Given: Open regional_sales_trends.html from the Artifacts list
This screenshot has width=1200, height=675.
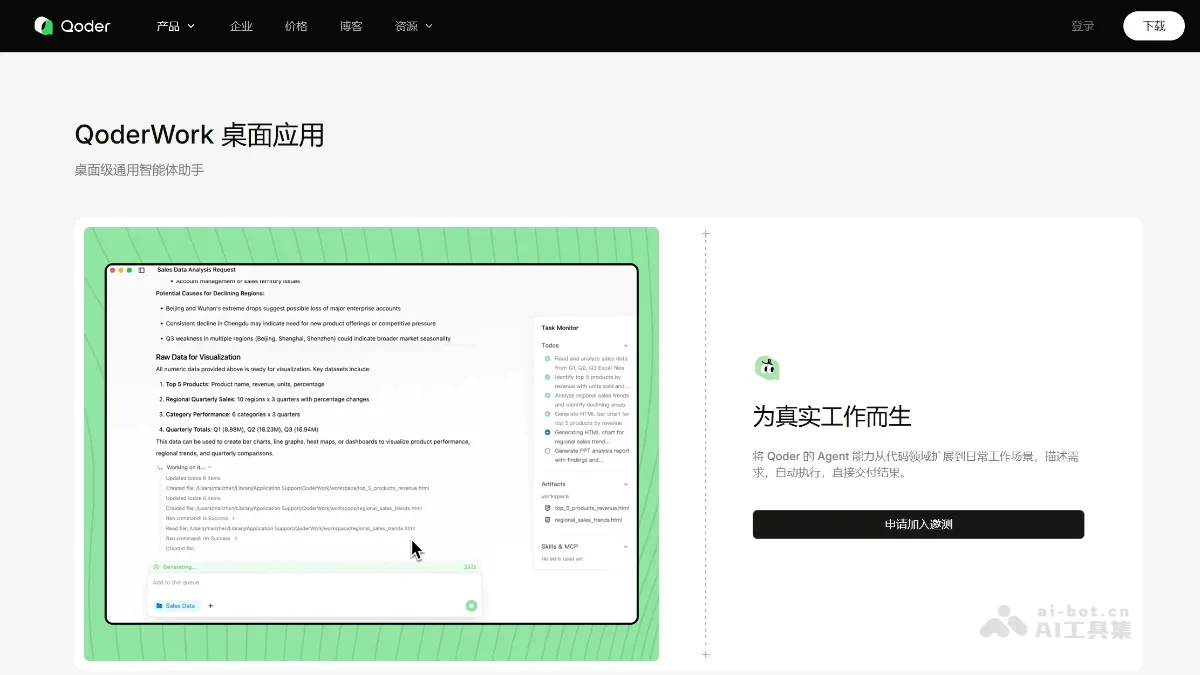Looking at the screenshot, I should (587, 520).
